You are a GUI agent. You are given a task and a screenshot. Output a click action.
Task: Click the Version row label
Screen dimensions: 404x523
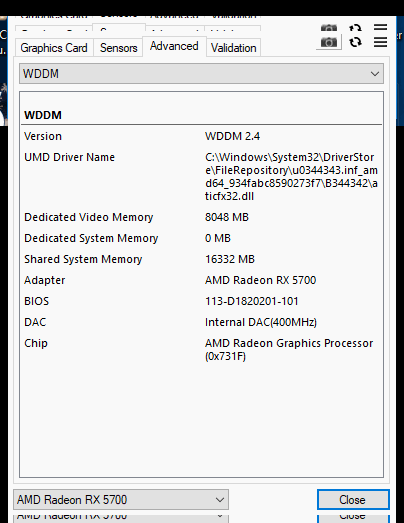click(43, 136)
